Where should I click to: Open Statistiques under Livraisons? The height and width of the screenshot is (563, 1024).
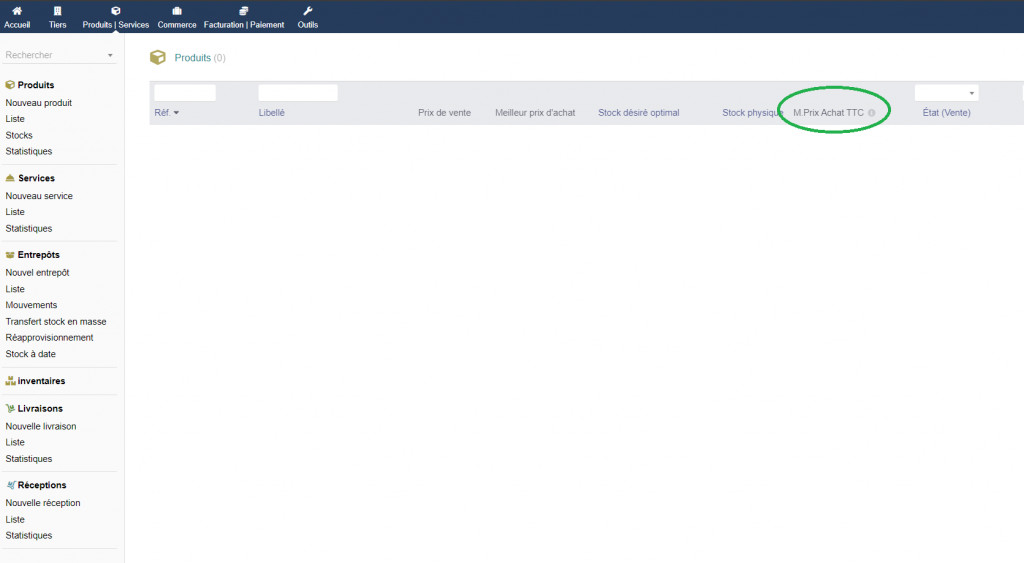(29, 458)
